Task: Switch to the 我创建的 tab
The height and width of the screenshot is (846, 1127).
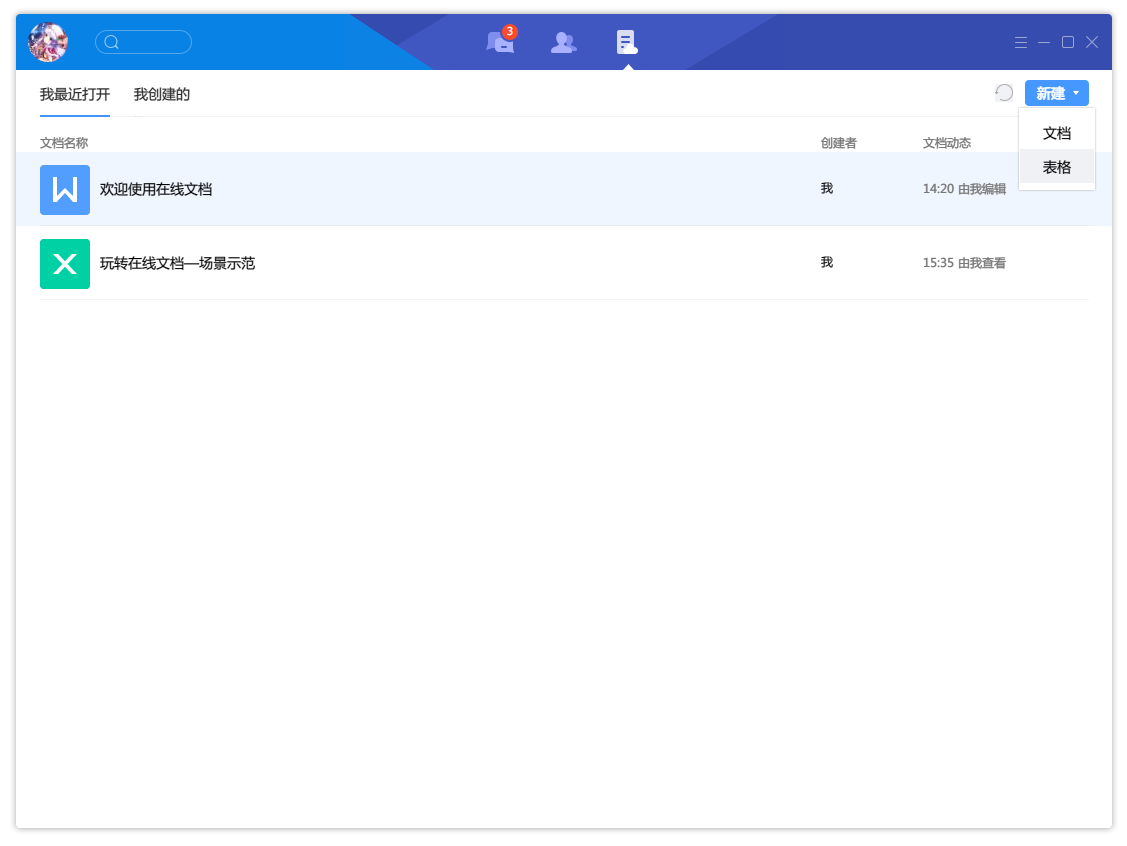Action: (x=161, y=94)
